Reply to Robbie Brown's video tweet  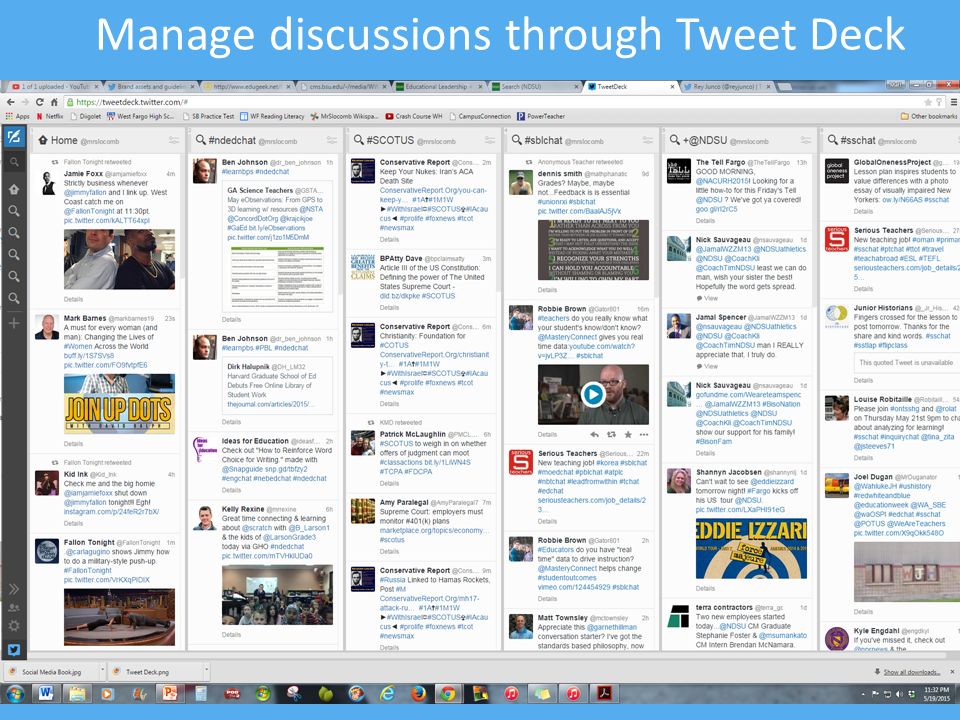[x=594, y=435]
